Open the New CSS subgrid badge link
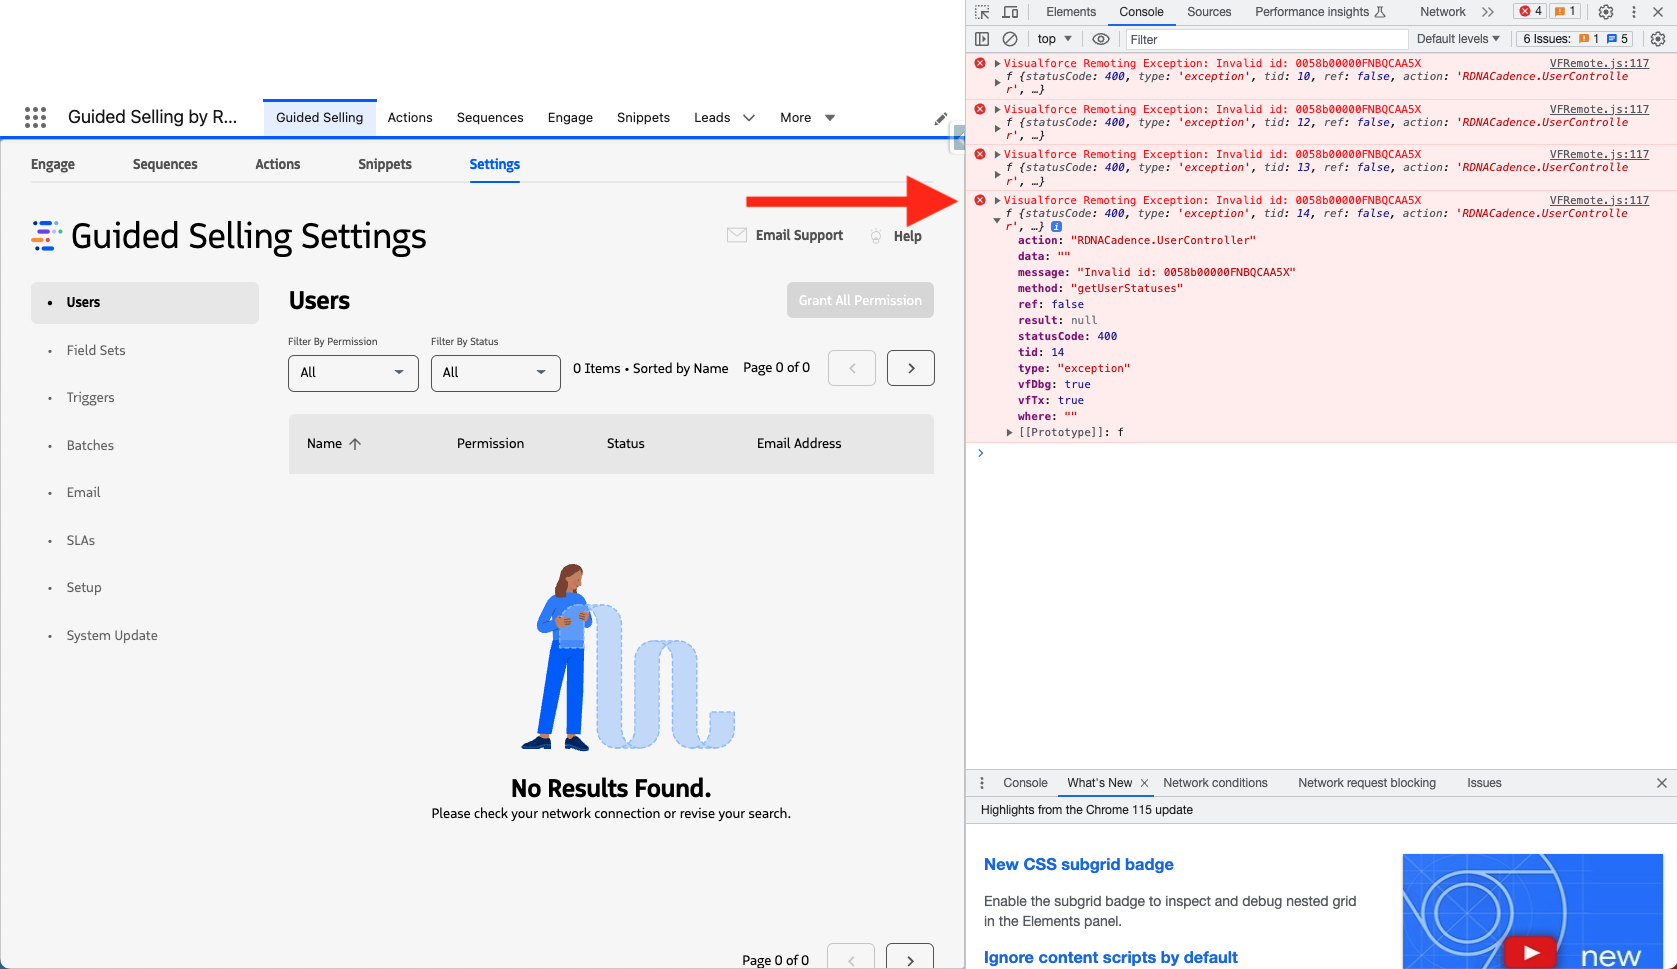The width and height of the screenshot is (1677, 969). [1078, 864]
